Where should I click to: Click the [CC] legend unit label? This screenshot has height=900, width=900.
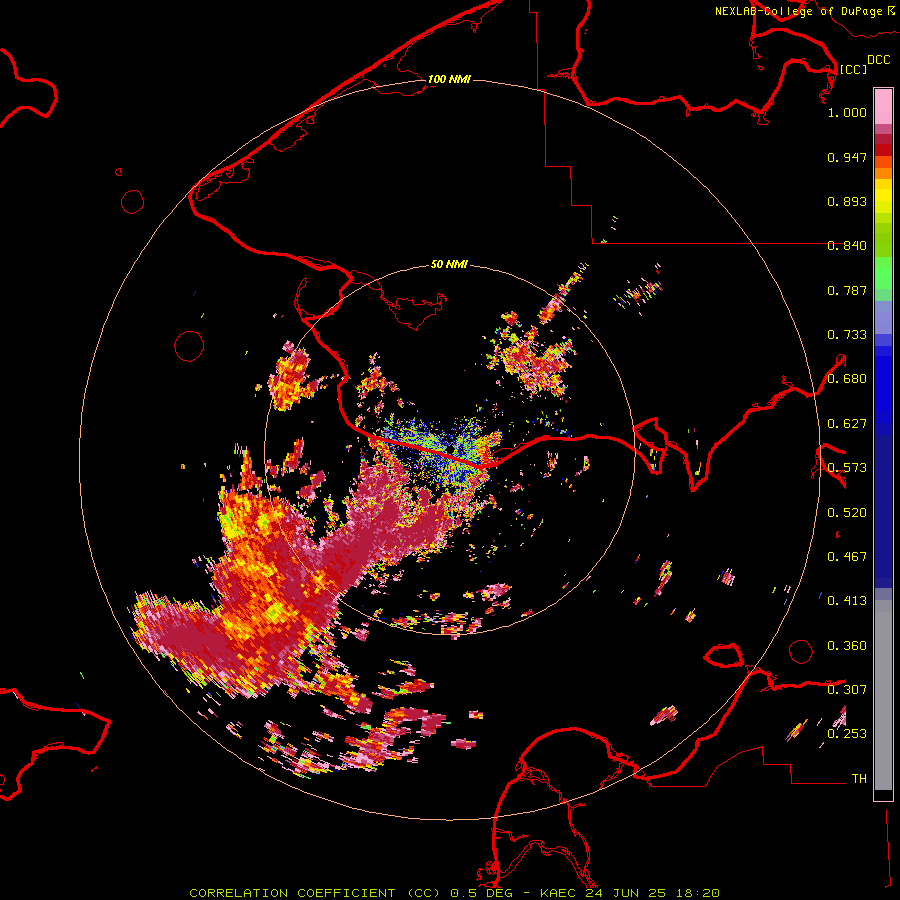853,69
